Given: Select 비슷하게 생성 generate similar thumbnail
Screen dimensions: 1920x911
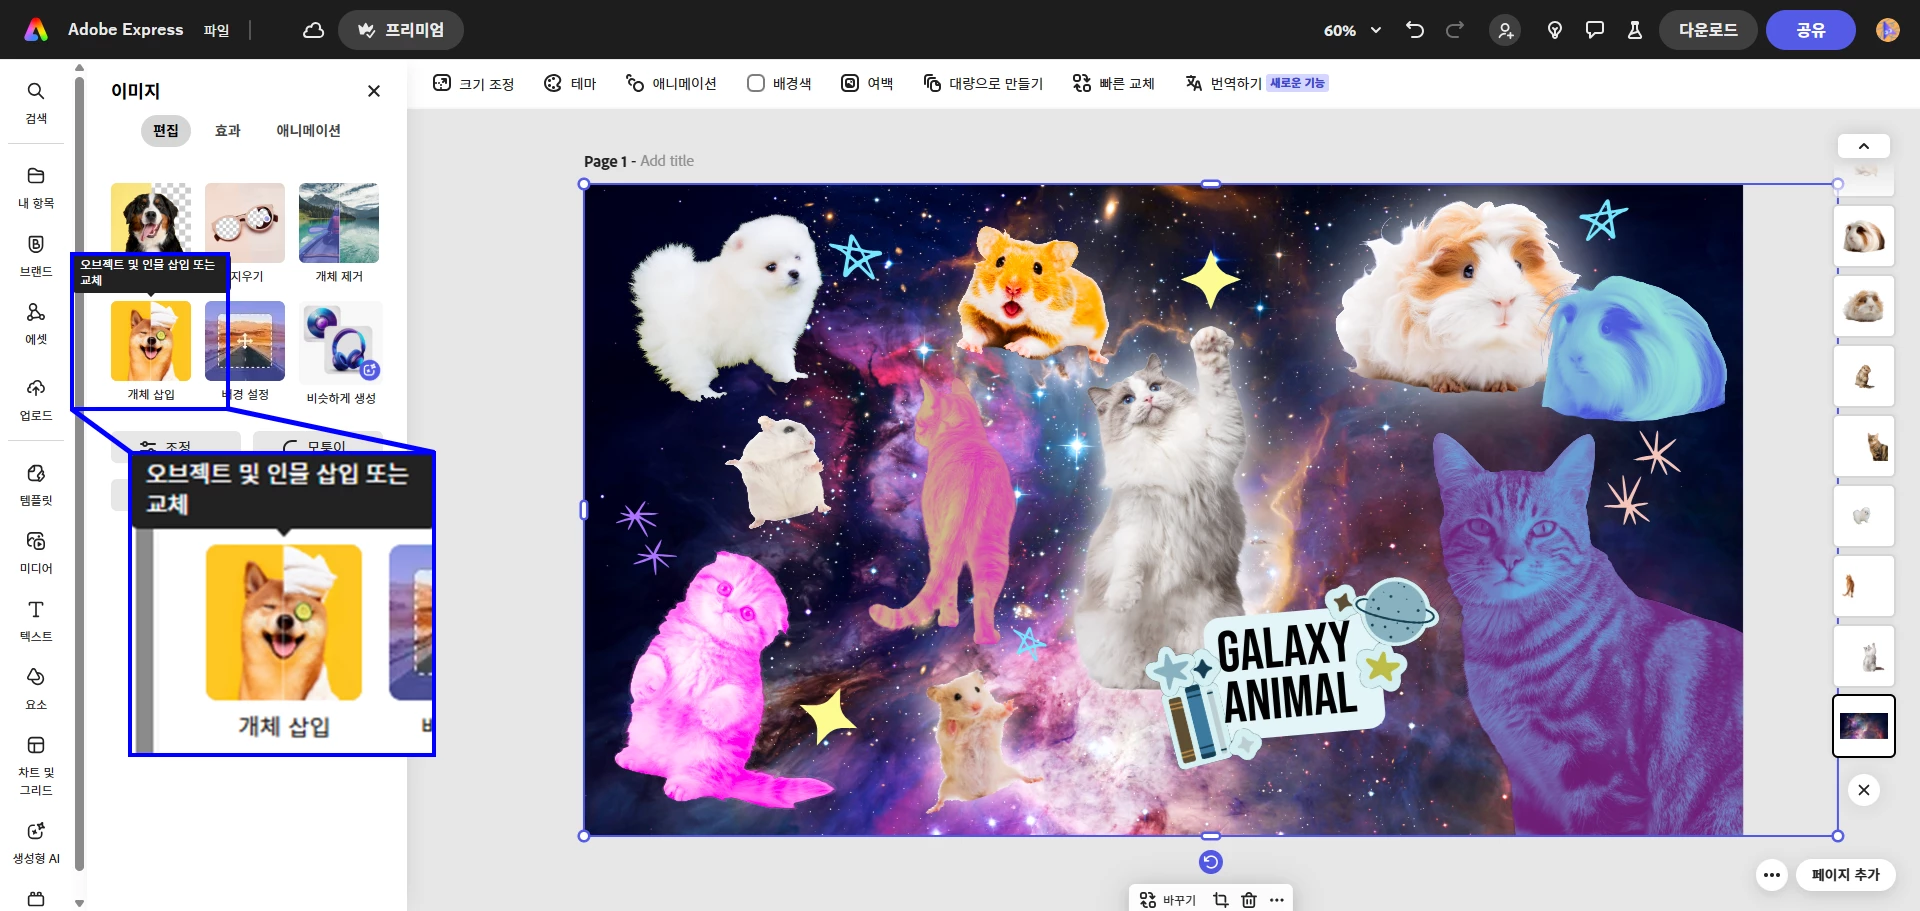Looking at the screenshot, I should [x=341, y=343].
